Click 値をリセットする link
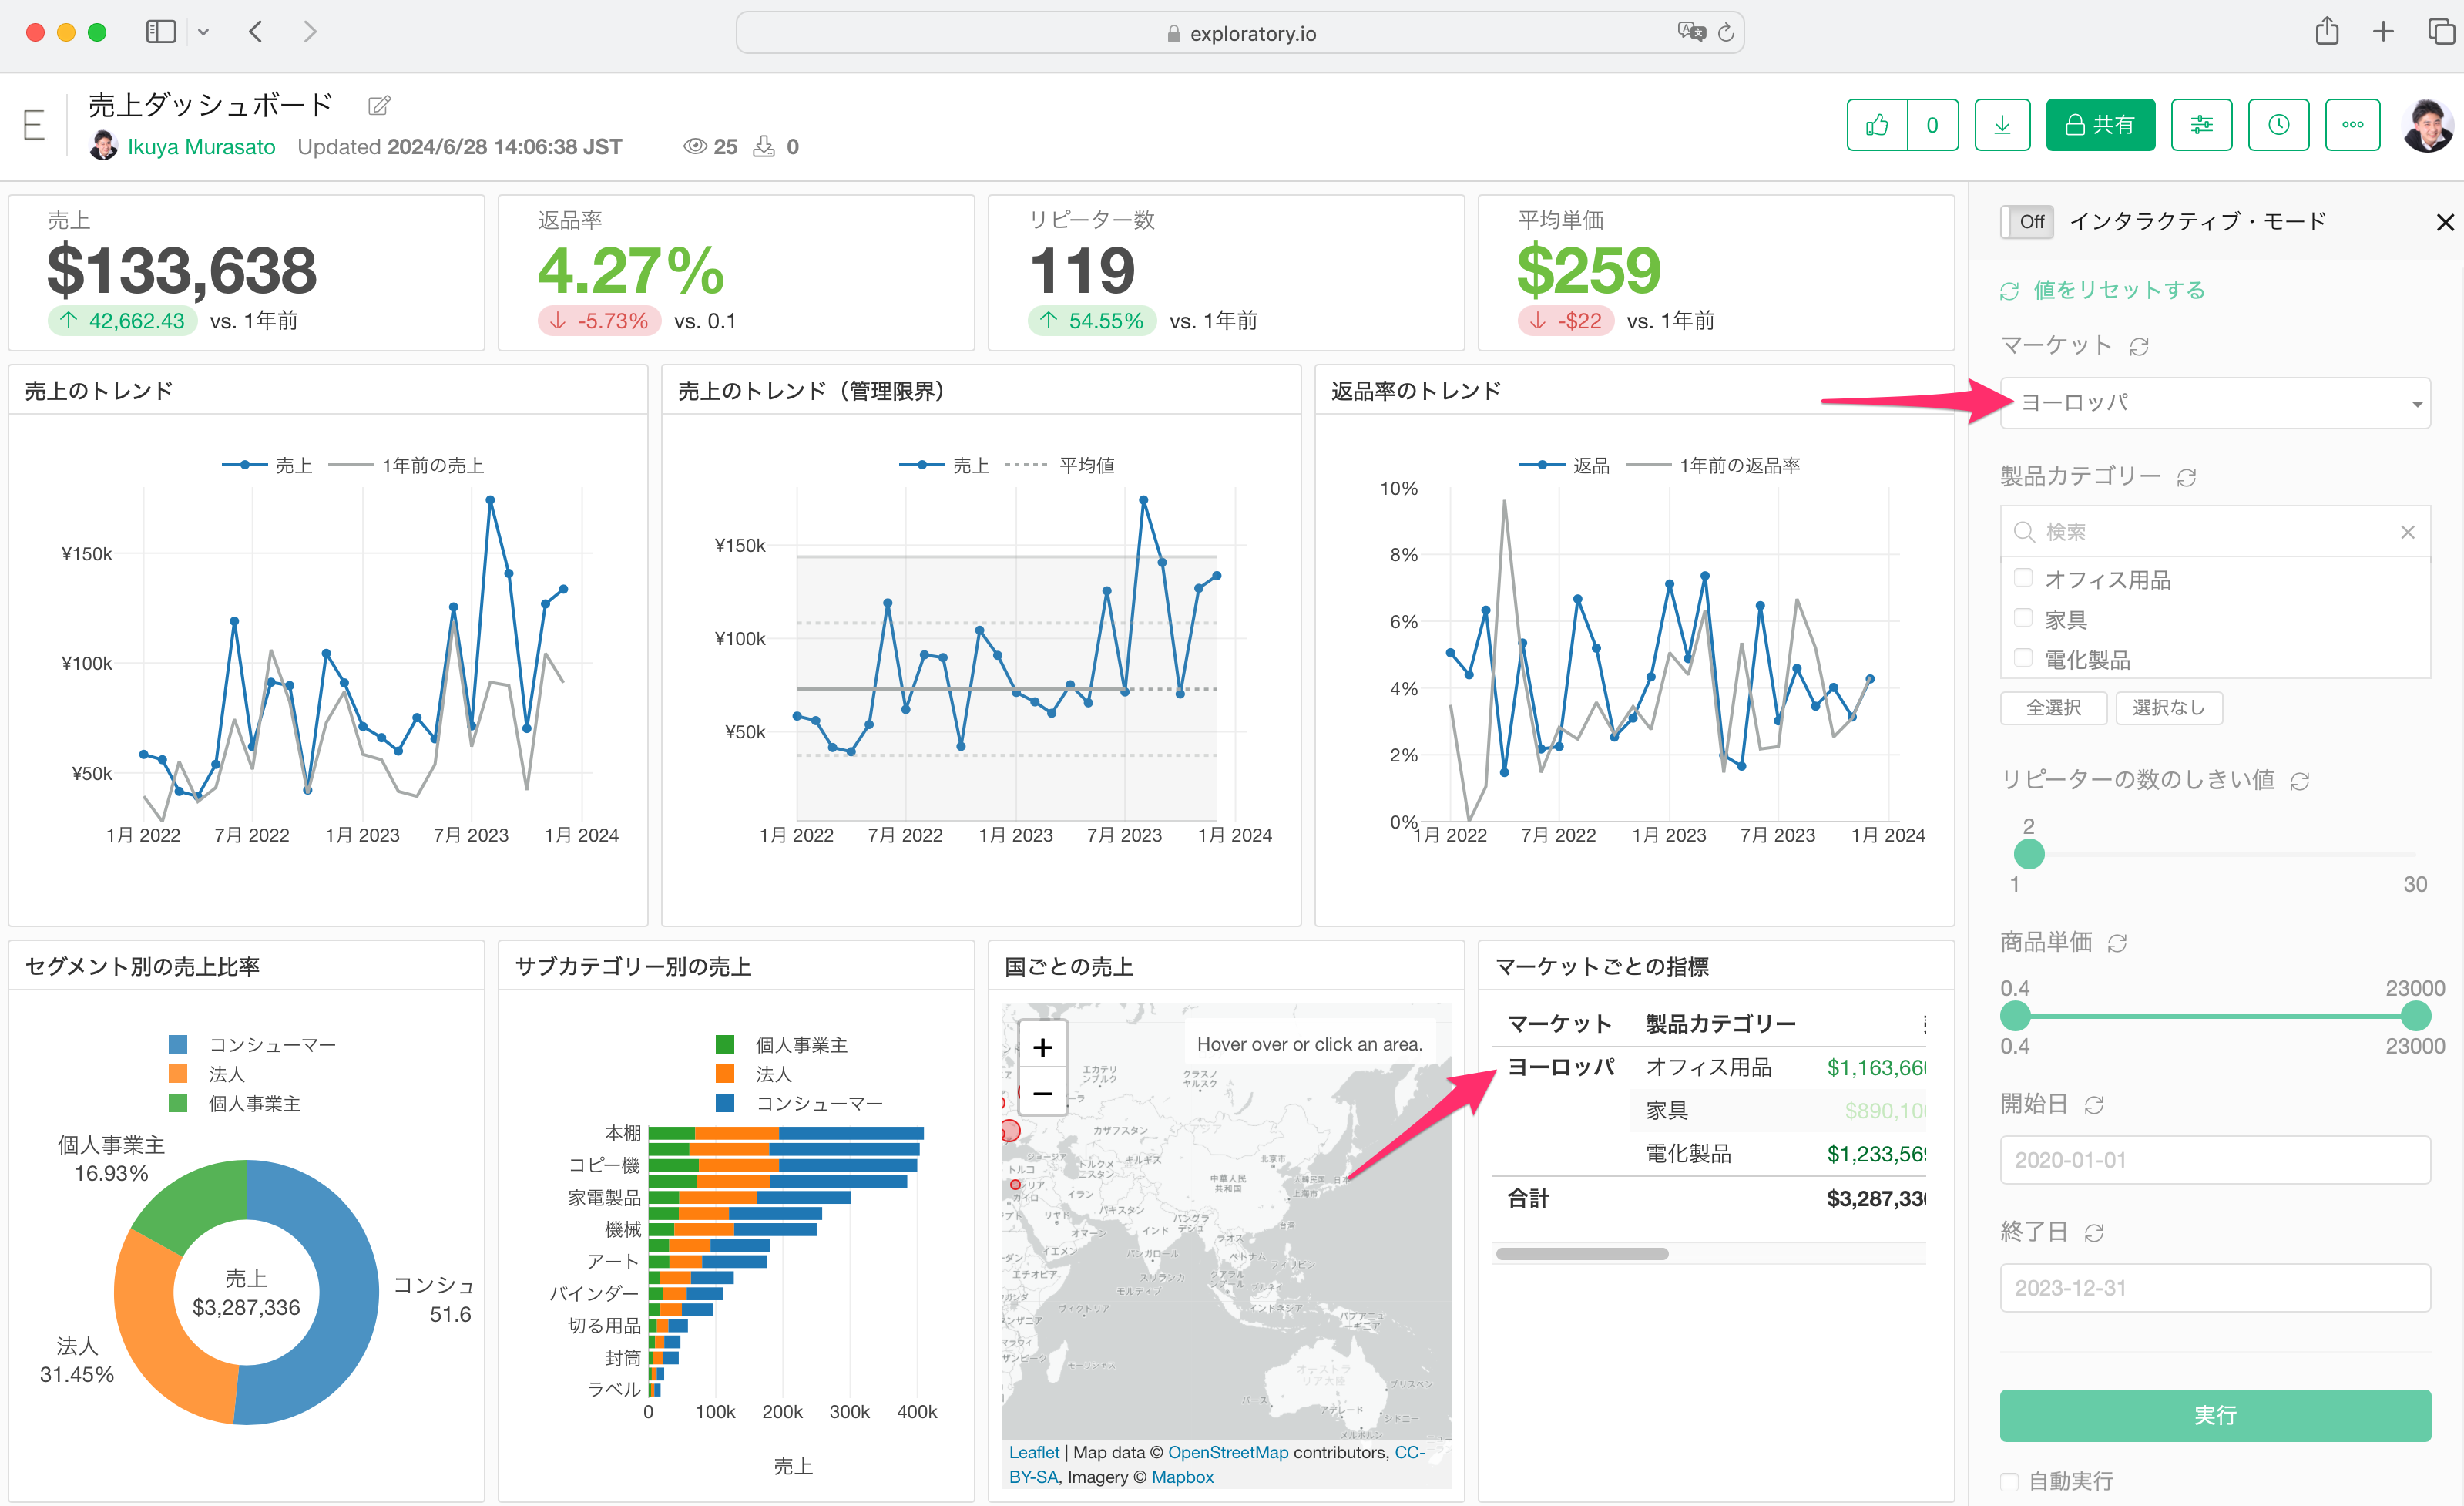This screenshot has height=1506, width=2464. (x=2102, y=290)
